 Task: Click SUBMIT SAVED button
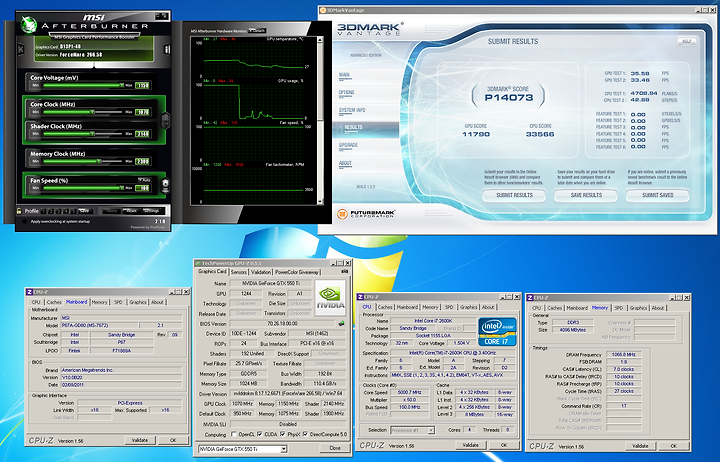pos(658,195)
